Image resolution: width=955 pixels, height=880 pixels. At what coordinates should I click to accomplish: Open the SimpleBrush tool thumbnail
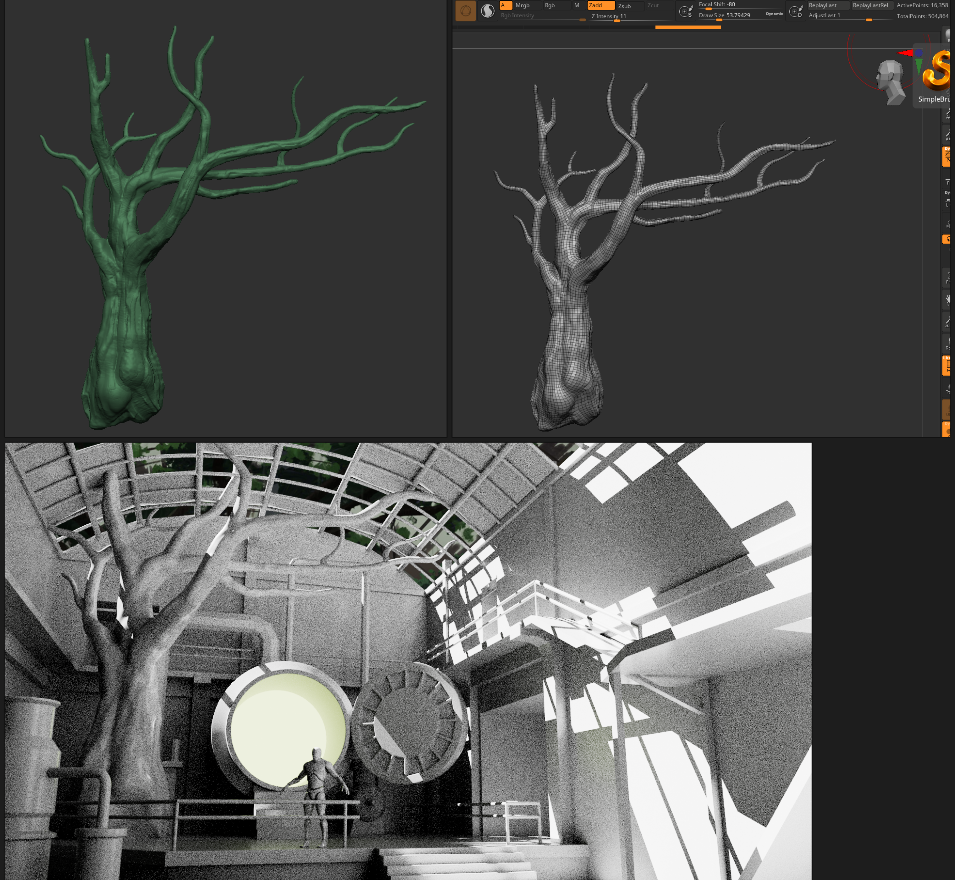(934, 76)
